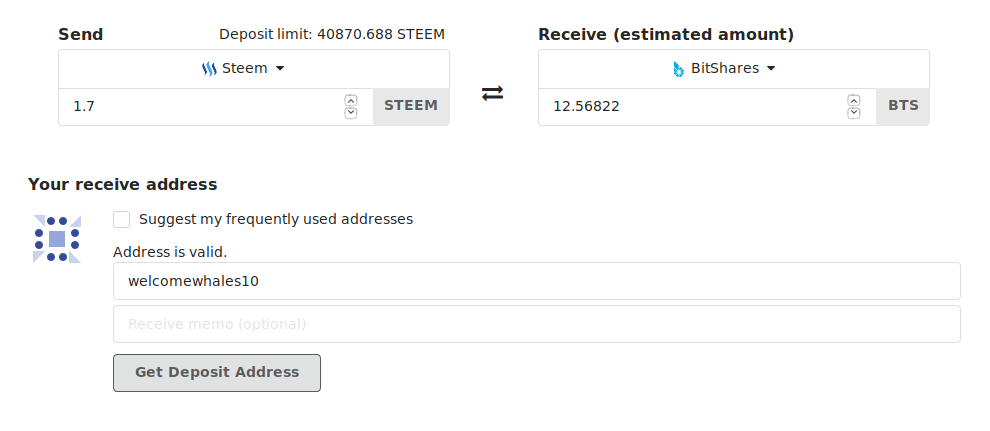Swap send and receive currencies arrows
This screenshot has height=431, width=990.
point(492,93)
